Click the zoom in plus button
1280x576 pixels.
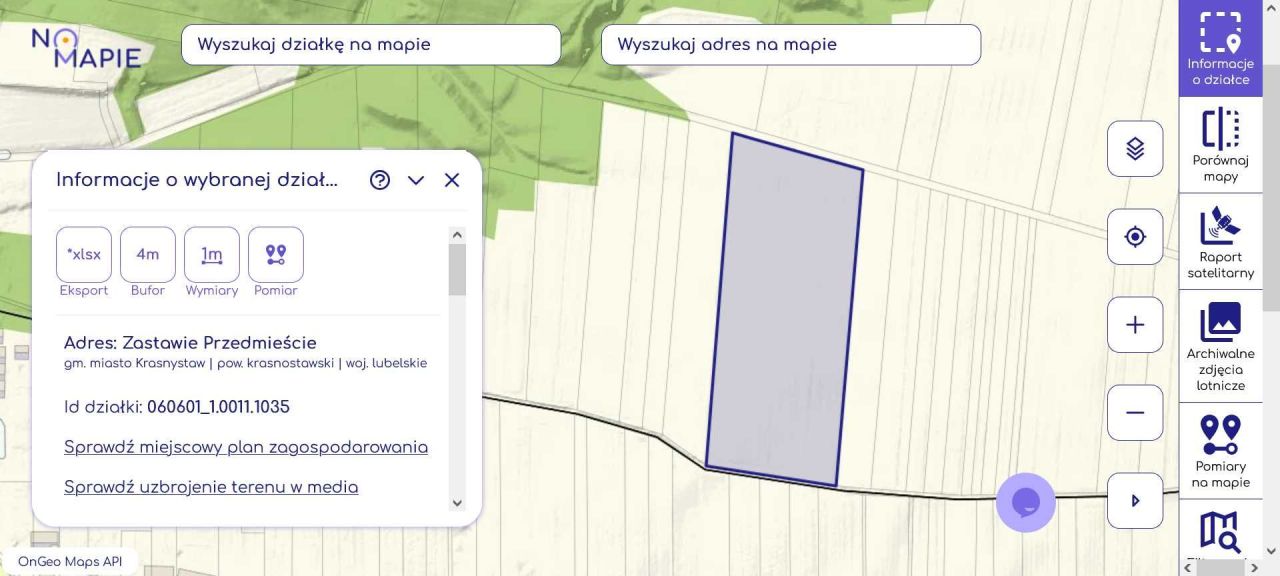(1134, 324)
